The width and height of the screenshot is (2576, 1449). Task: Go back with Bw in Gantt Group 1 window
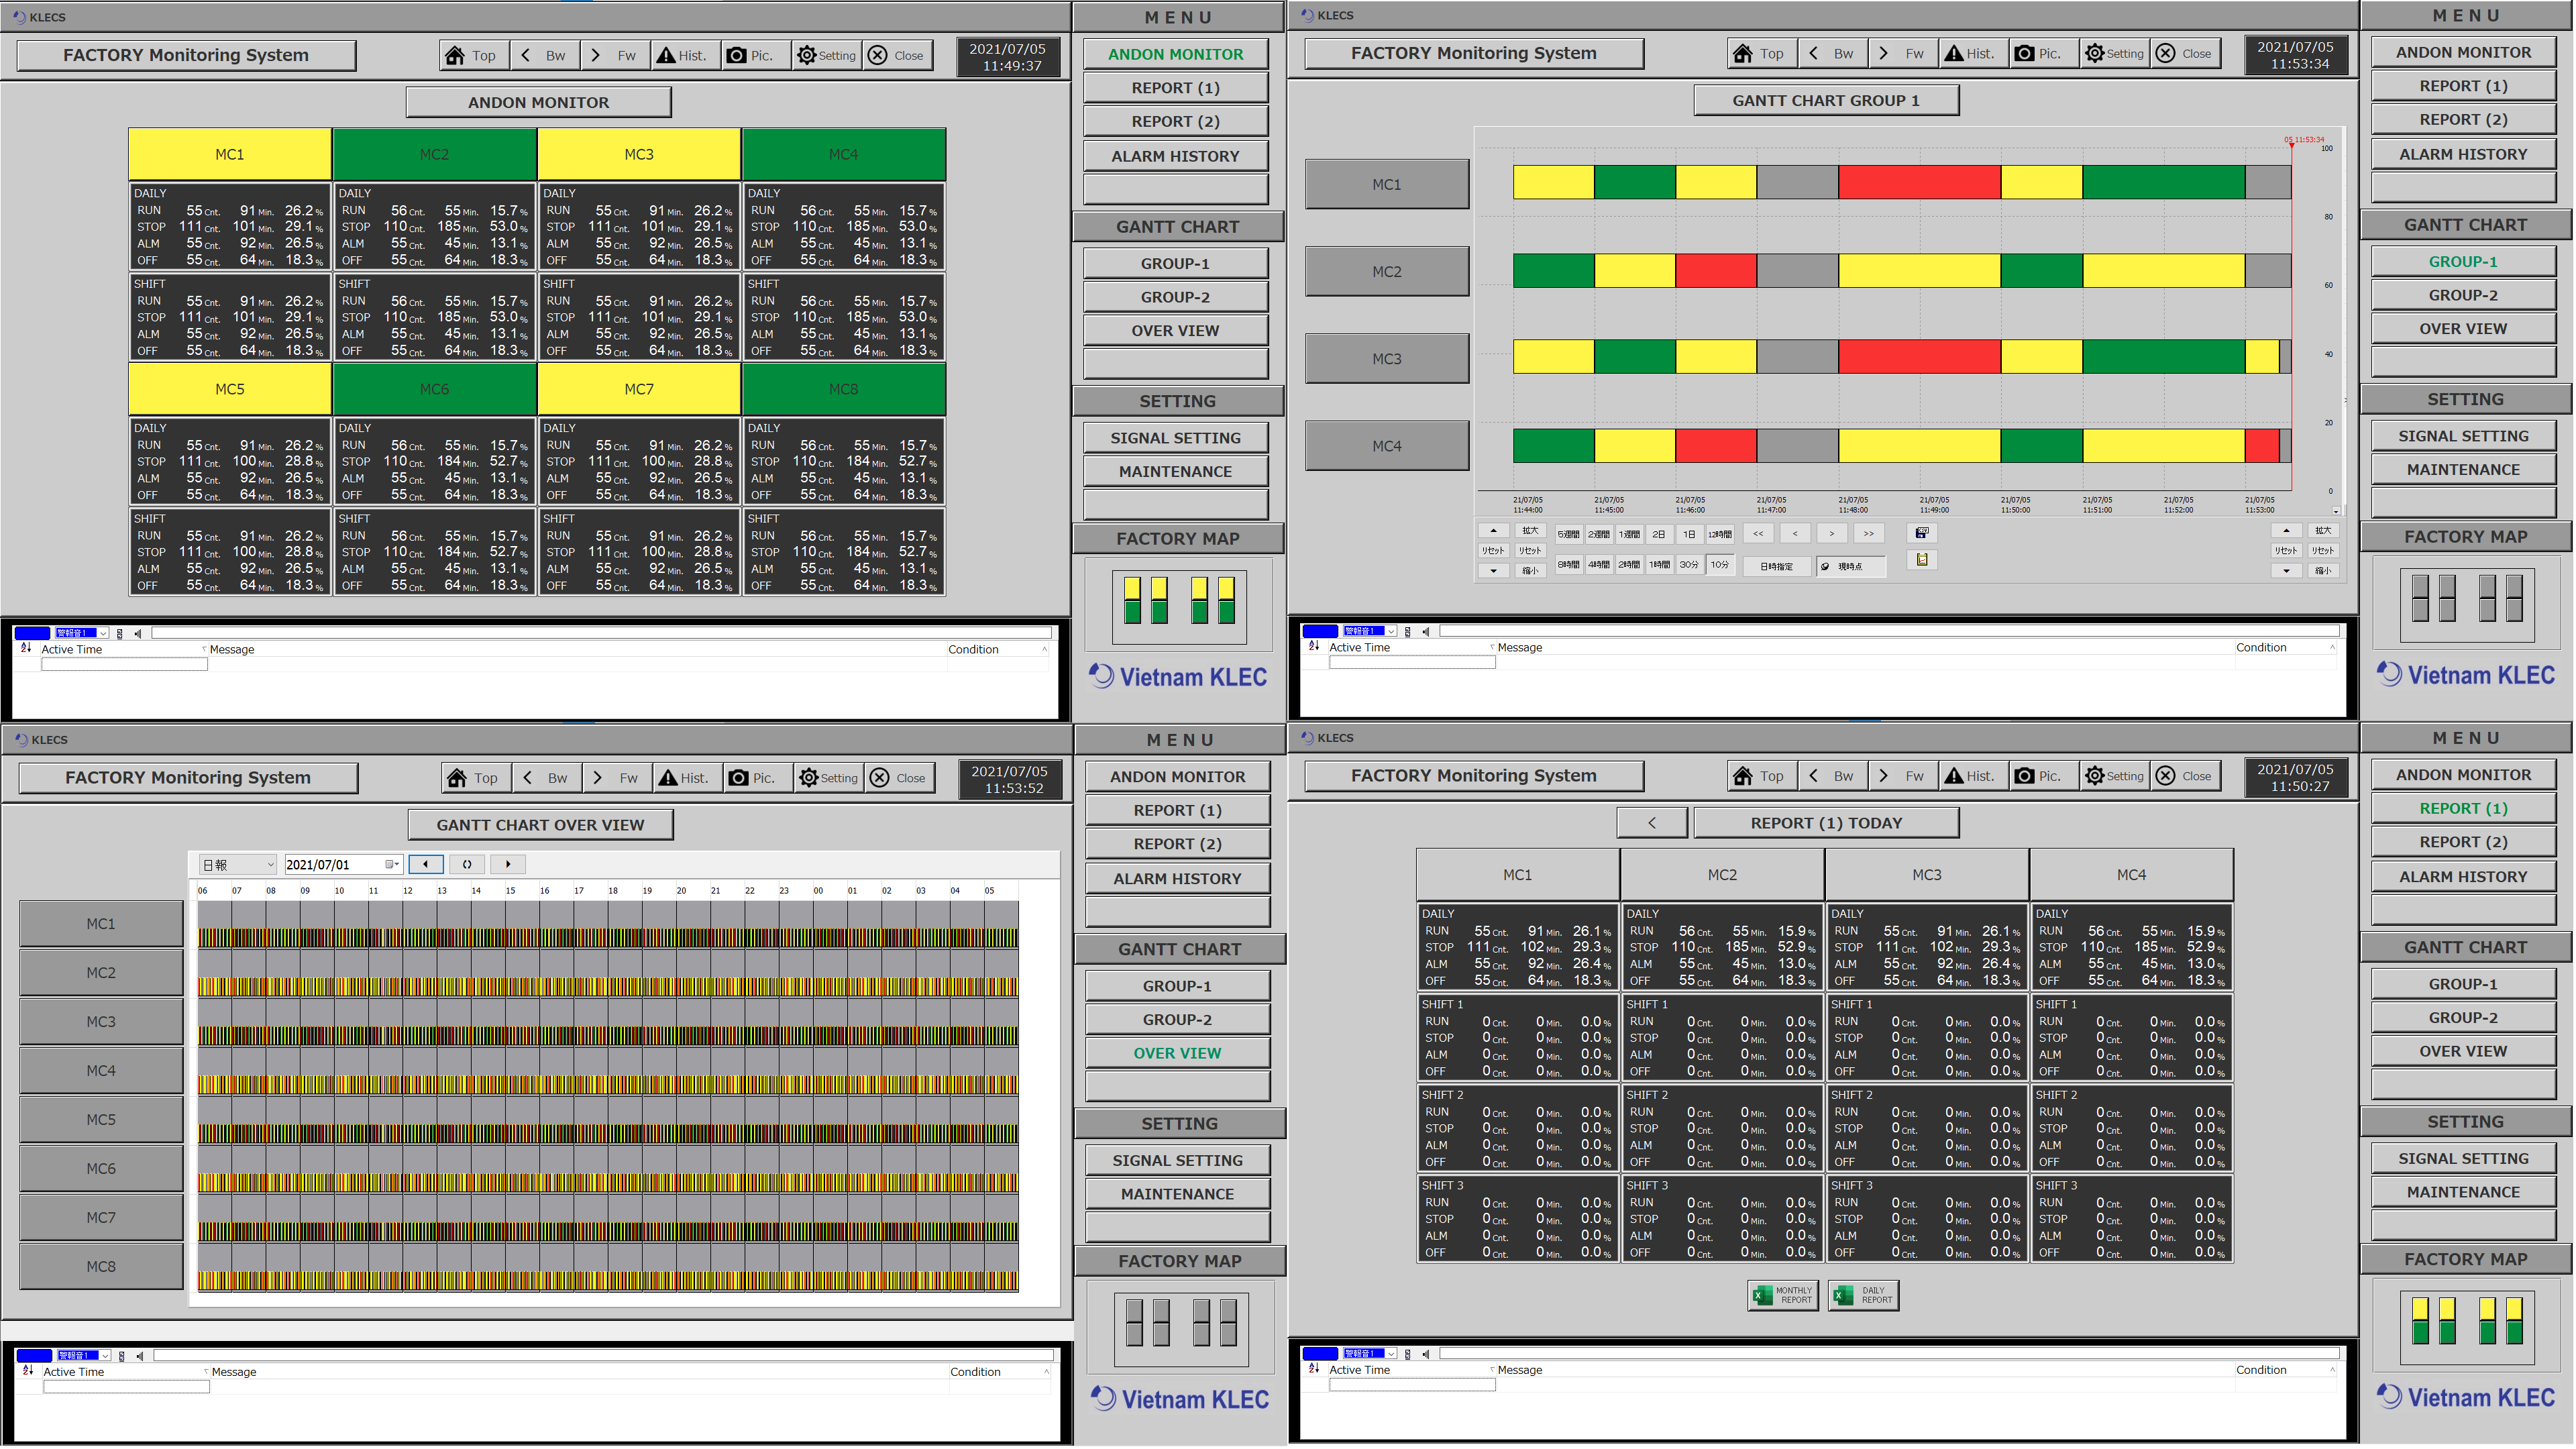pyautogui.click(x=1832, y=54)
